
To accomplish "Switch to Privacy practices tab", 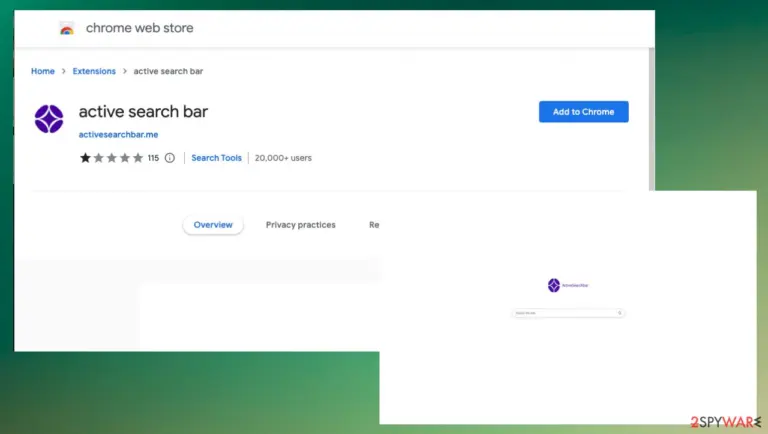I will [x=301, y=225].
